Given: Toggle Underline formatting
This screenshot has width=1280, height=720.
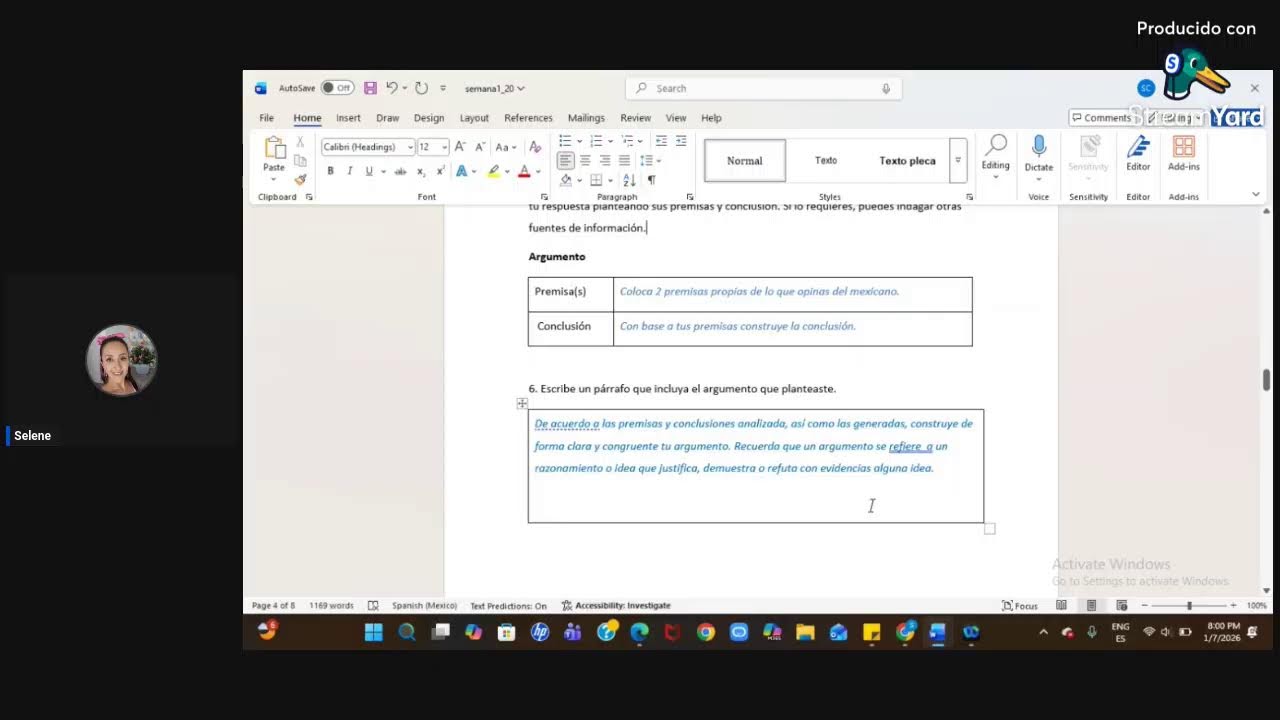Looking at the screenshot, I should (369, 172).
